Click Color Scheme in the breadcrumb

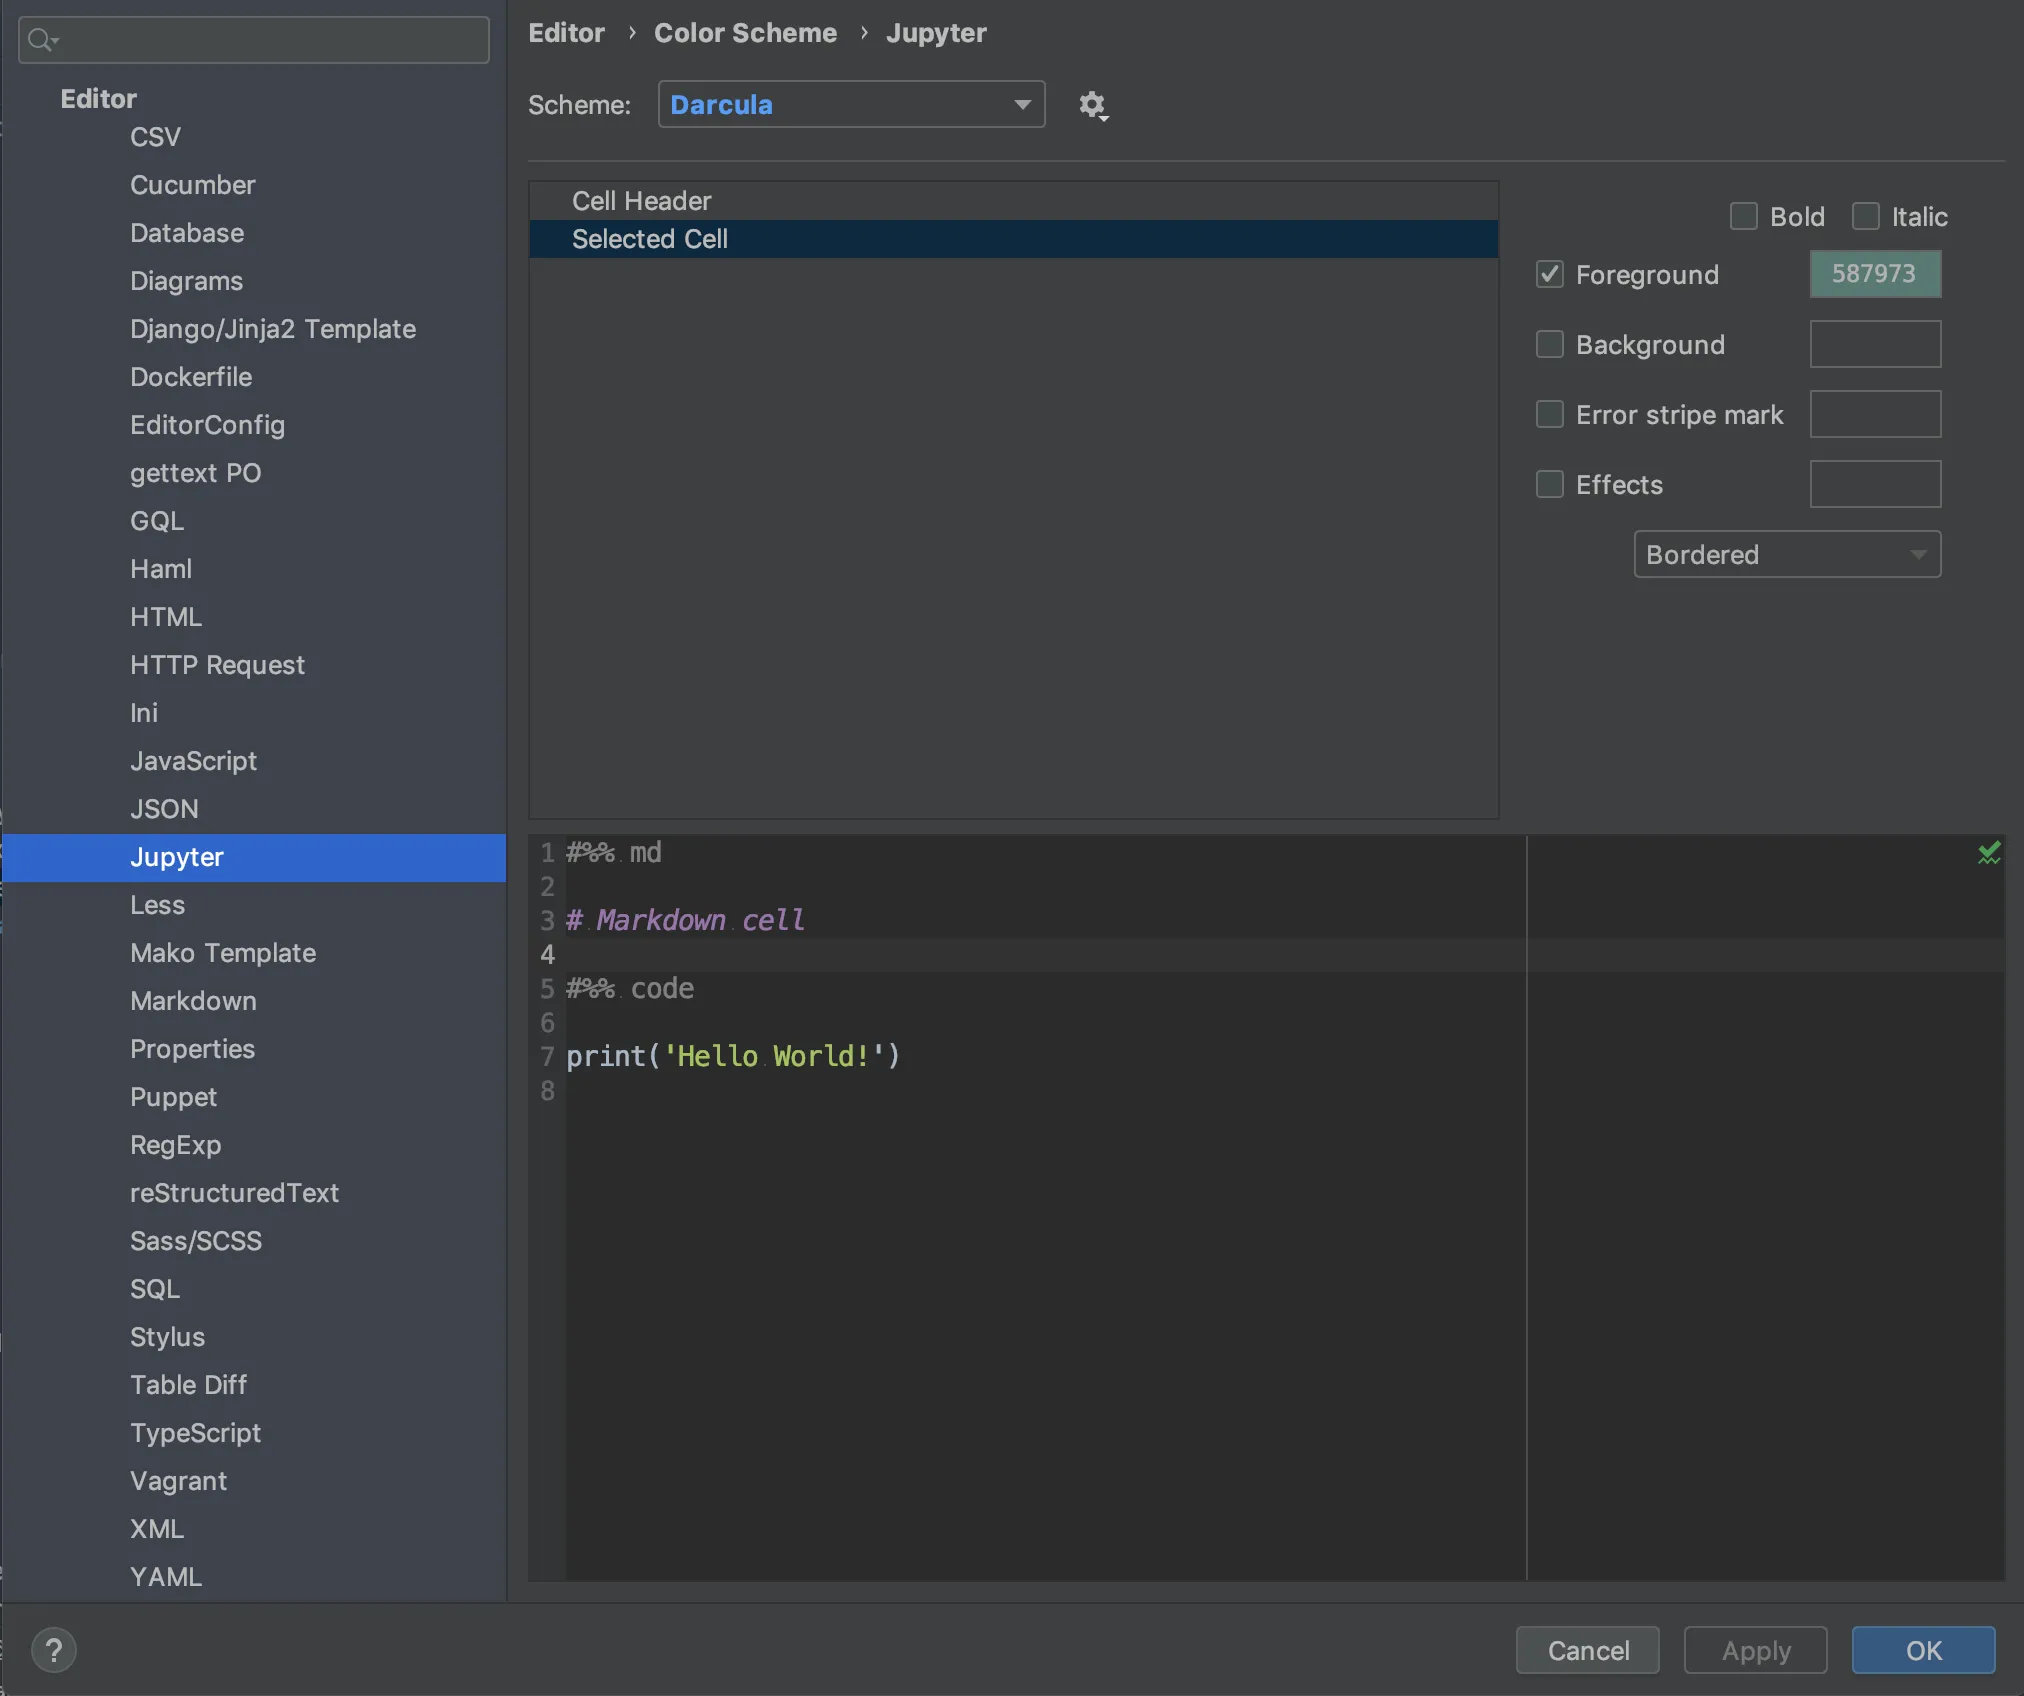click(x=745, y=33)
